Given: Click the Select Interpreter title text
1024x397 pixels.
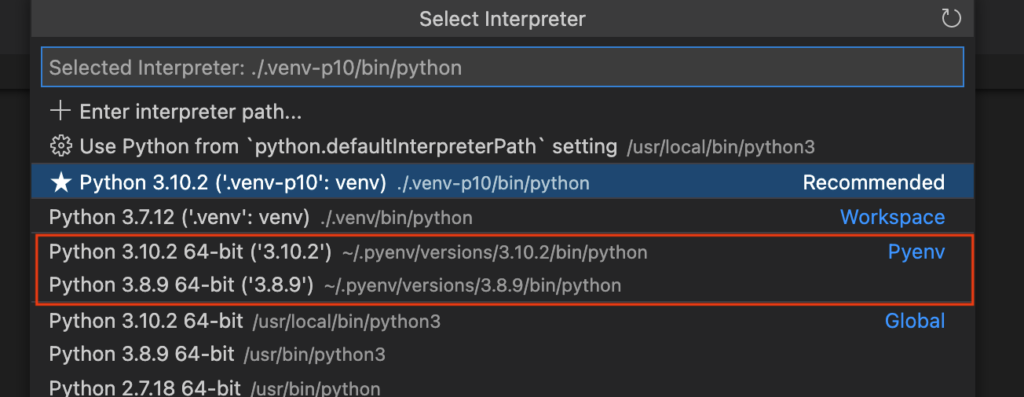Looking at the screenshot, I should coord(502,18).
